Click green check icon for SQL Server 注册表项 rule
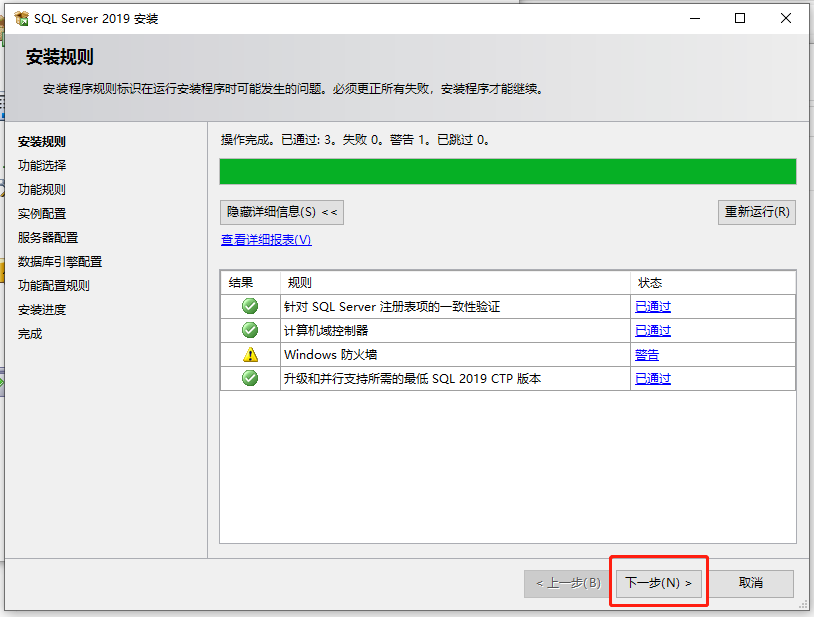Screen dimensions: 814x617 (x=250, y=306)
